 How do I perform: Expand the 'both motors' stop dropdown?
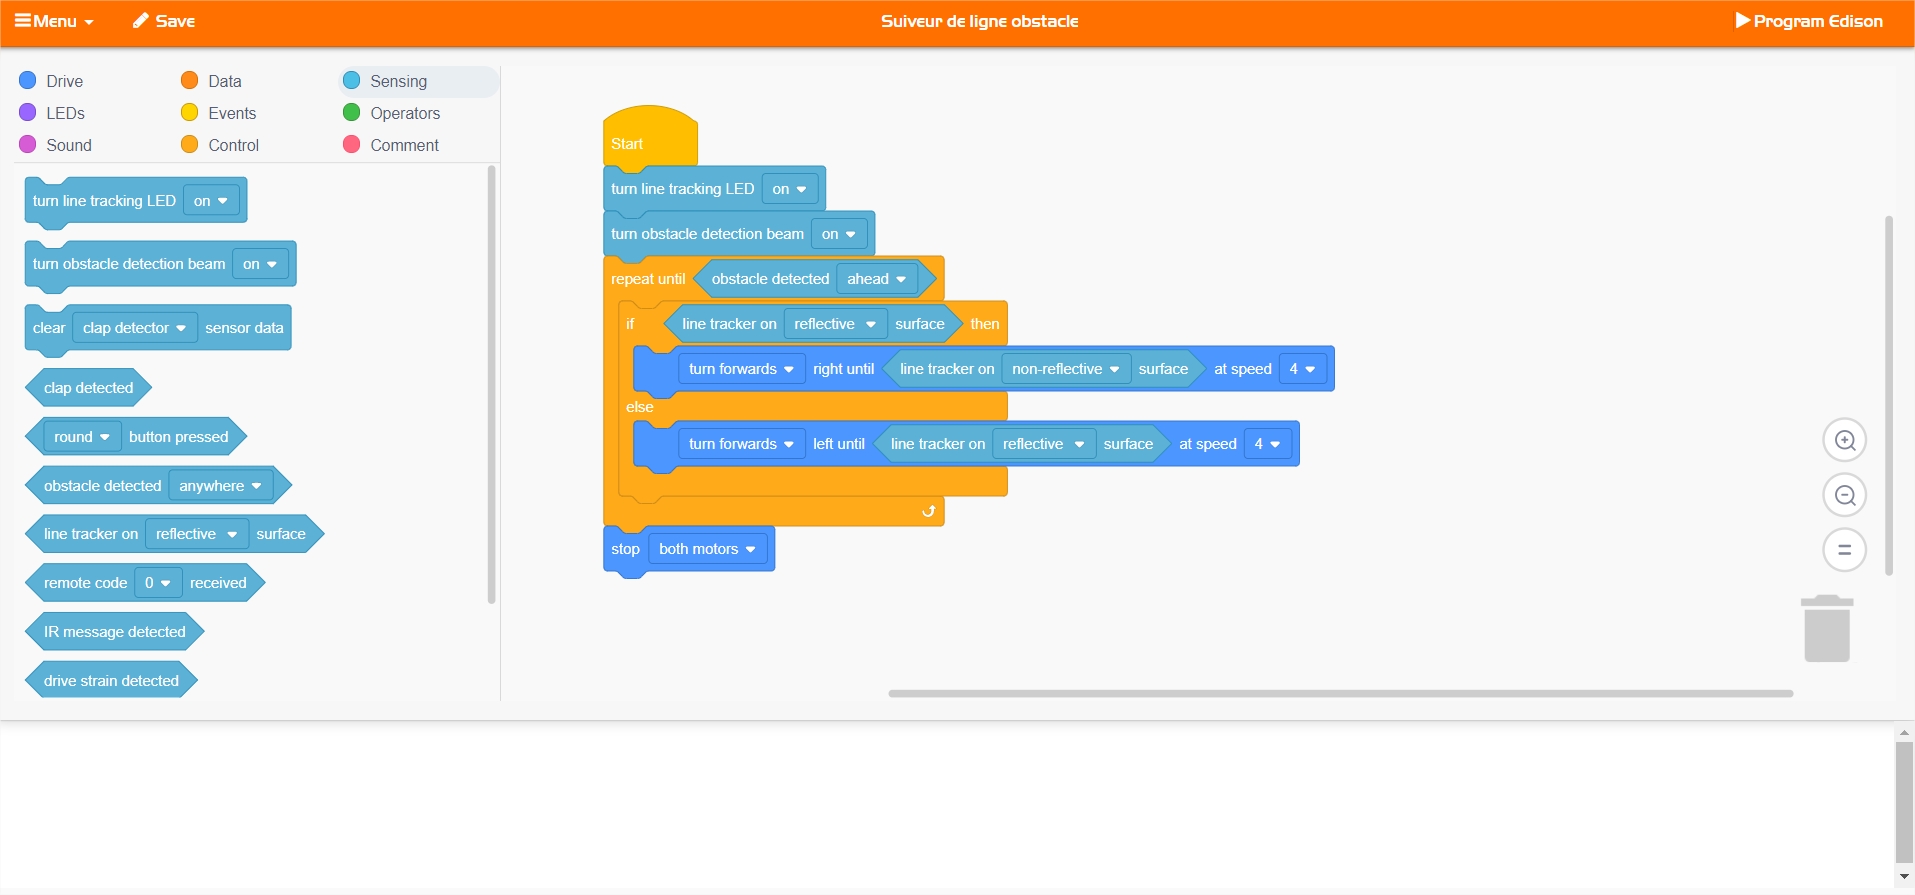click(x=707, y=549)
